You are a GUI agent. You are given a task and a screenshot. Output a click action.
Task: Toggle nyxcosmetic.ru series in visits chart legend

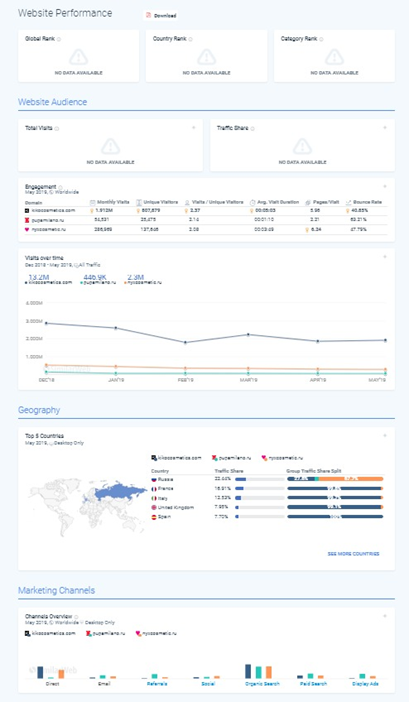pyautogui.click(x=143, y=283)
